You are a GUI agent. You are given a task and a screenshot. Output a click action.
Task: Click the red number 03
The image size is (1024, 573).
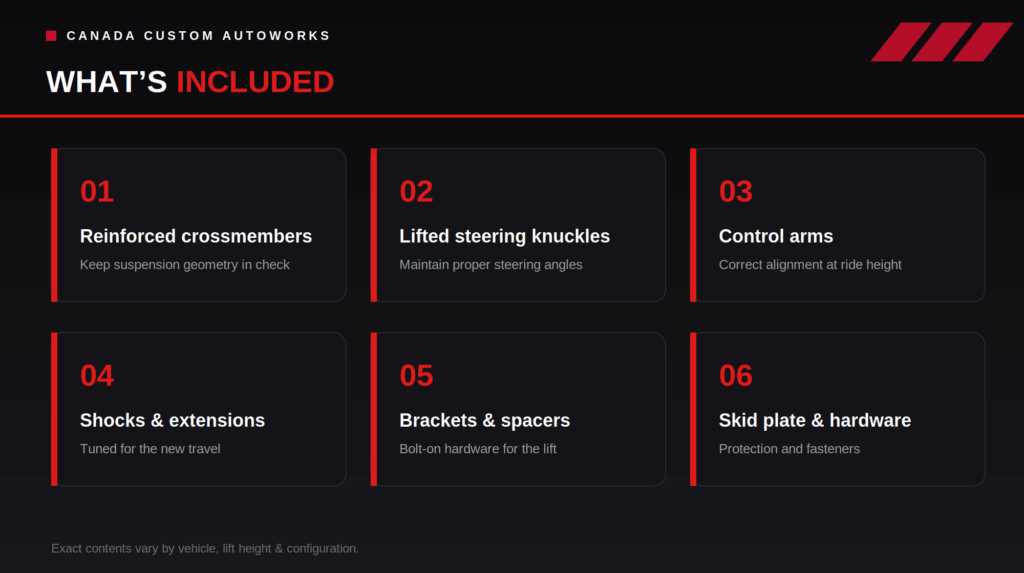tap(735, 191)
